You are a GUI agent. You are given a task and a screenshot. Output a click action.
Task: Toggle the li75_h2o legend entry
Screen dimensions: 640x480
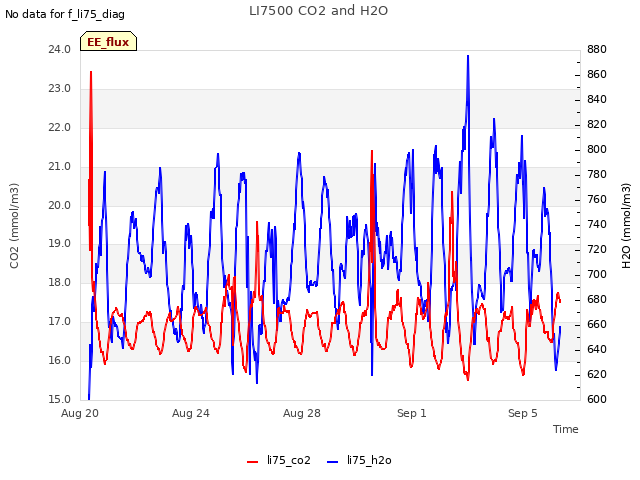[x=359, y=460]
